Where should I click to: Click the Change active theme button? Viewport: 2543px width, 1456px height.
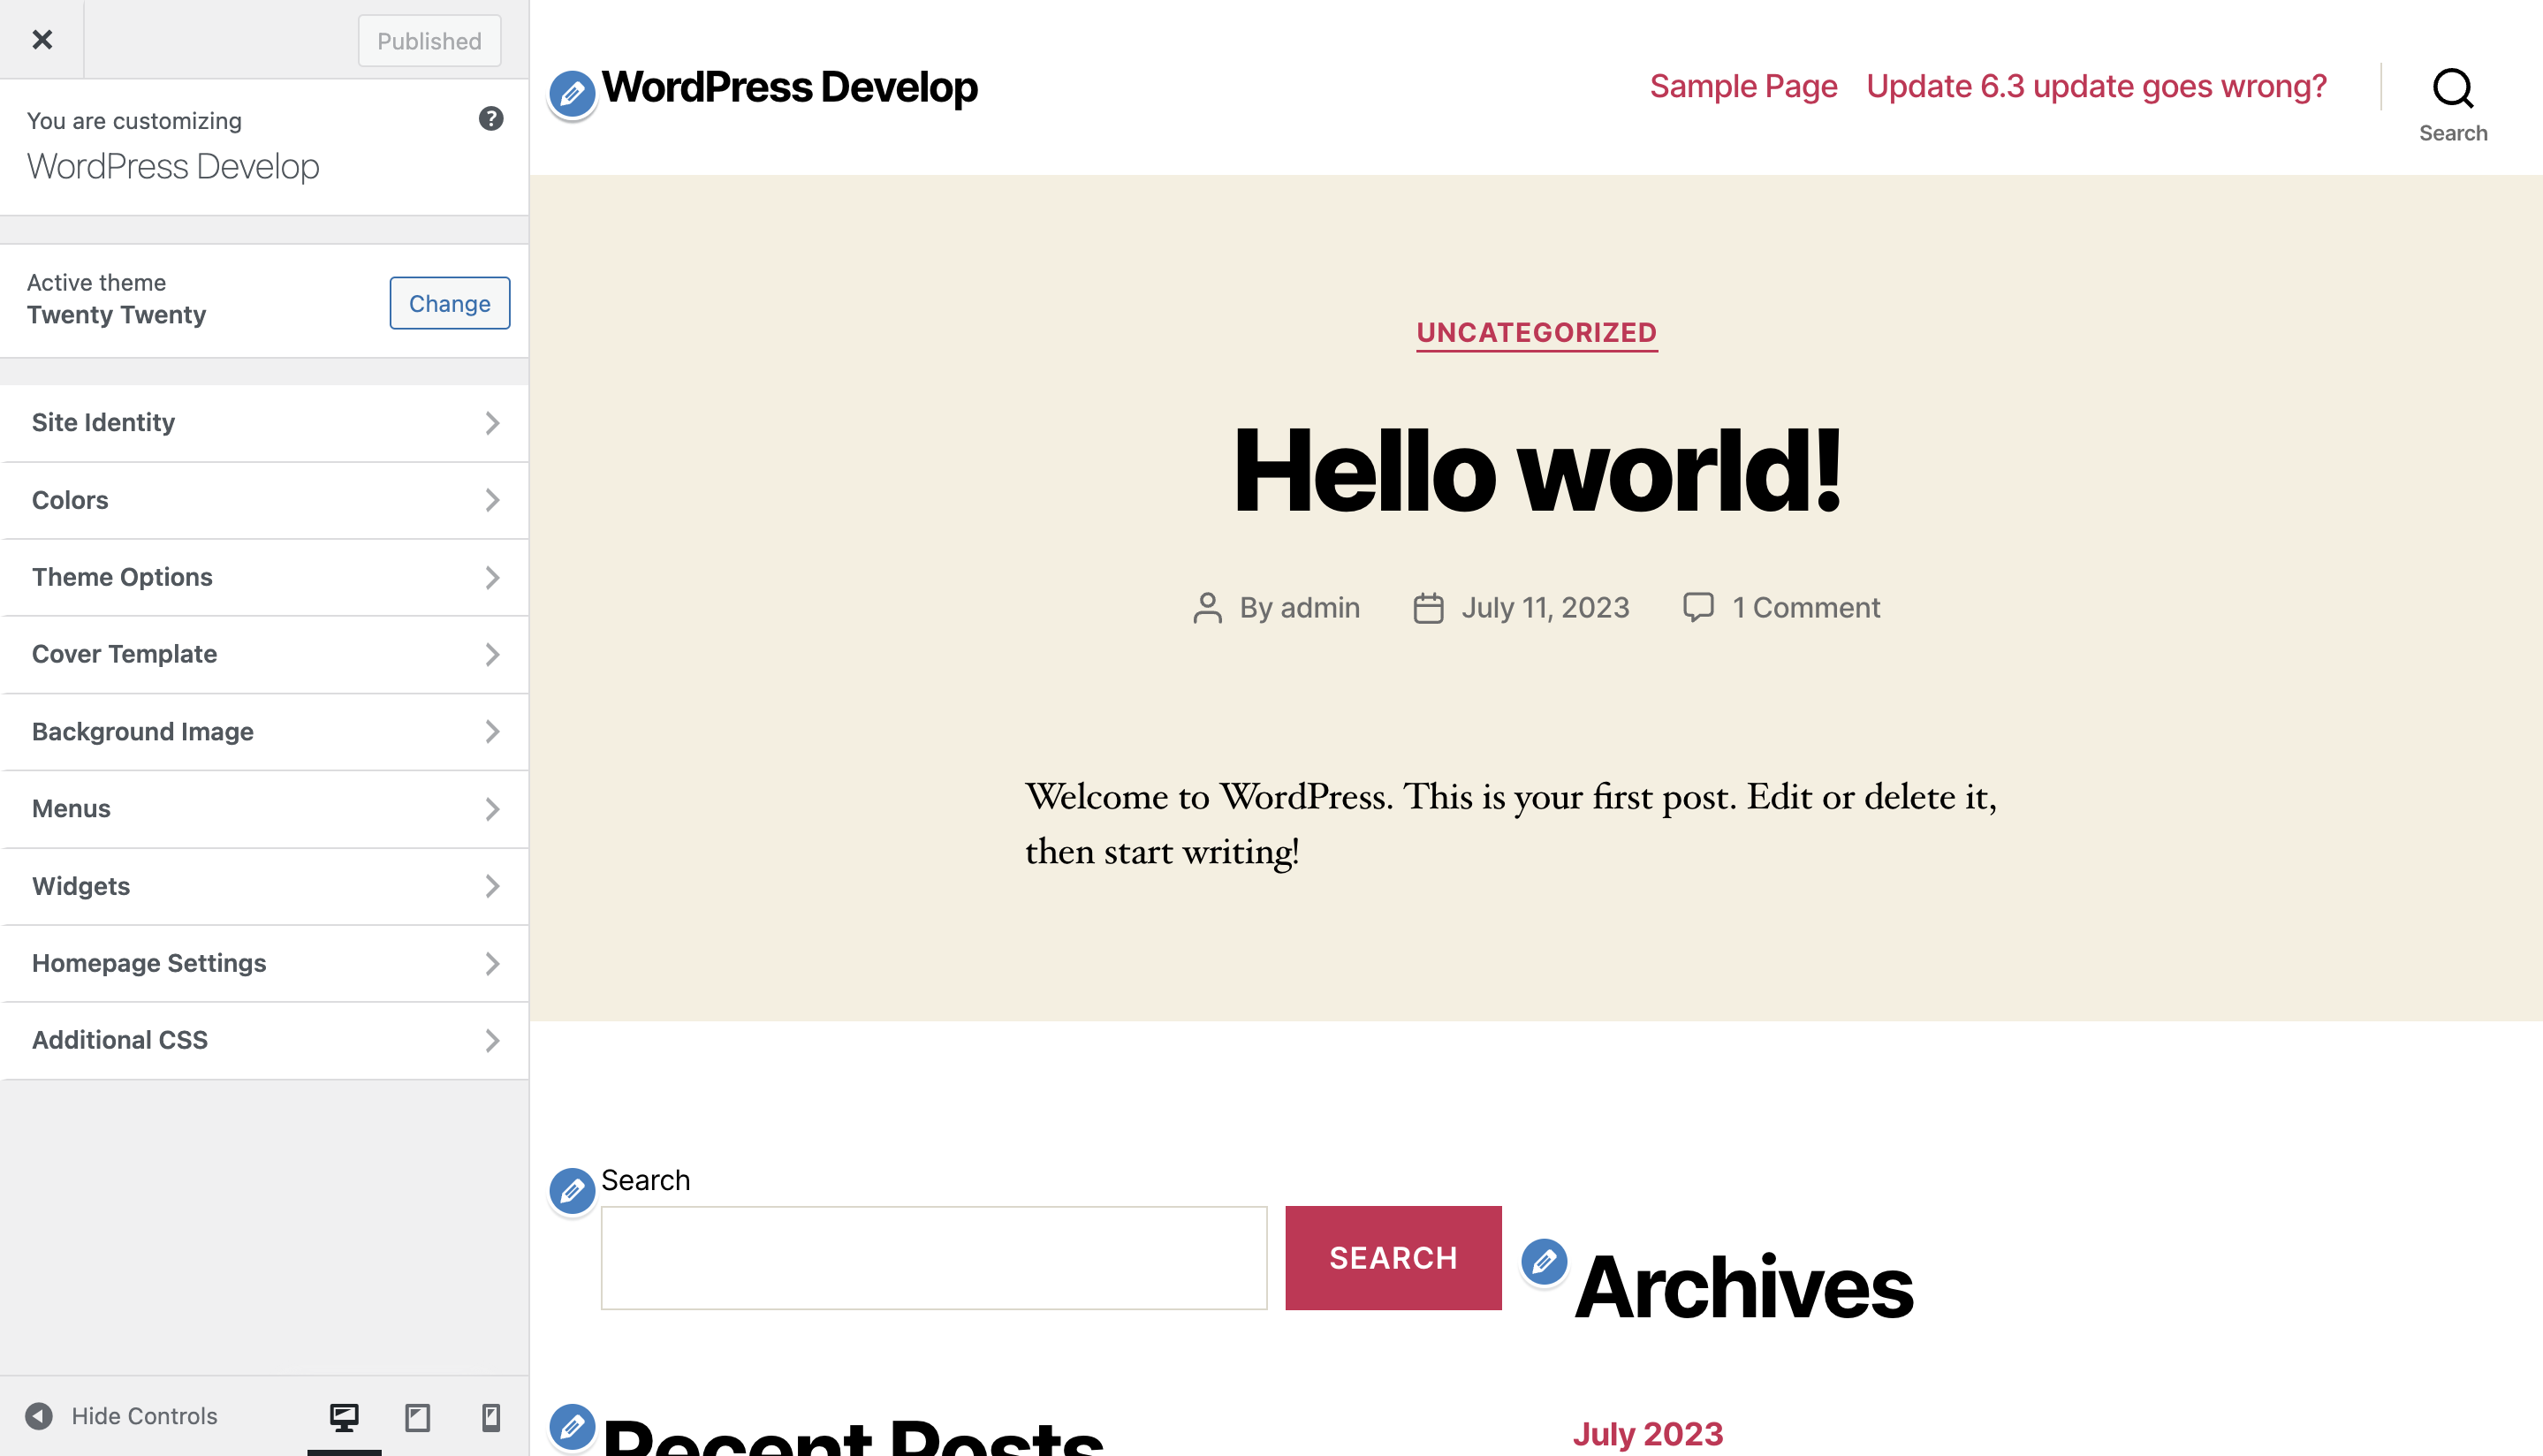(449, 302)
